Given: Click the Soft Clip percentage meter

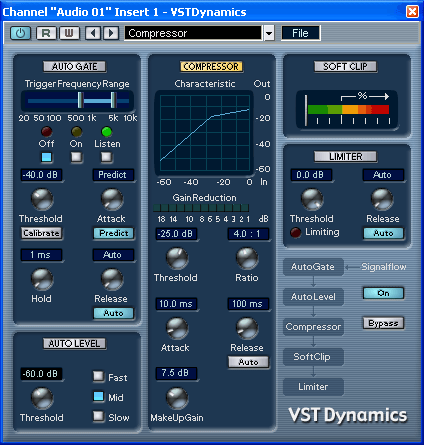Looking at the screenshot, I should tap(347, 110).
